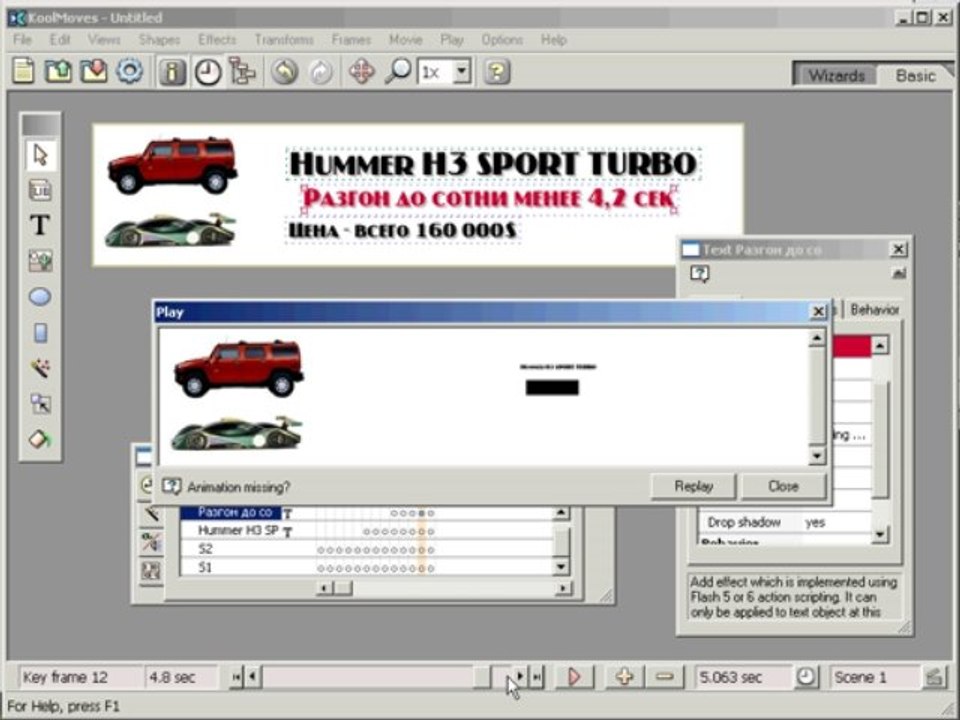The width and height of the screenshot is (960, 720).
Task: Go to first frame button
Action: click(x=236, y=677)
